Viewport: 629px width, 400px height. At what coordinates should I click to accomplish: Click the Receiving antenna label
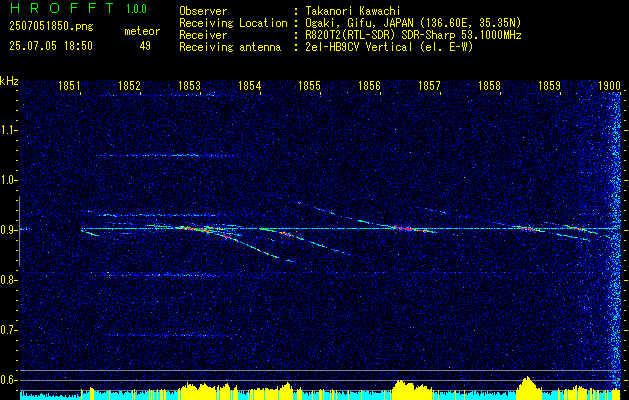coord(230,47)
